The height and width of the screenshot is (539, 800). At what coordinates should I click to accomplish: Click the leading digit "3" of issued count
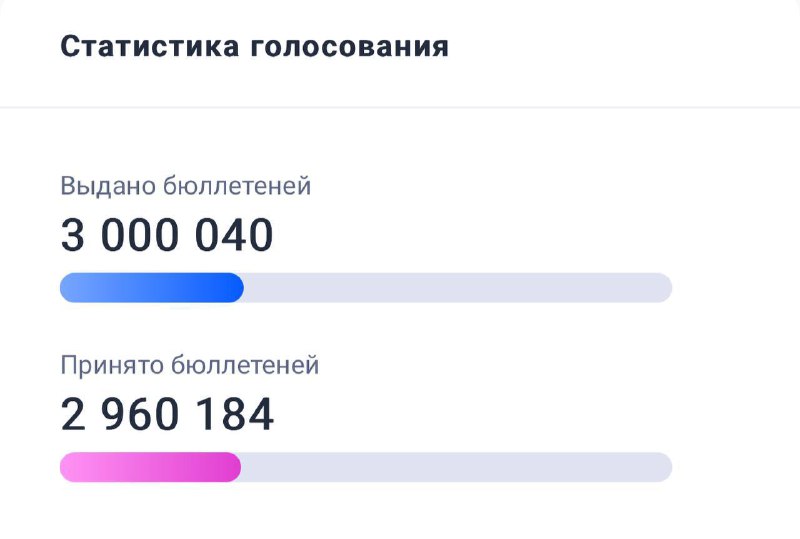(72, 235)
